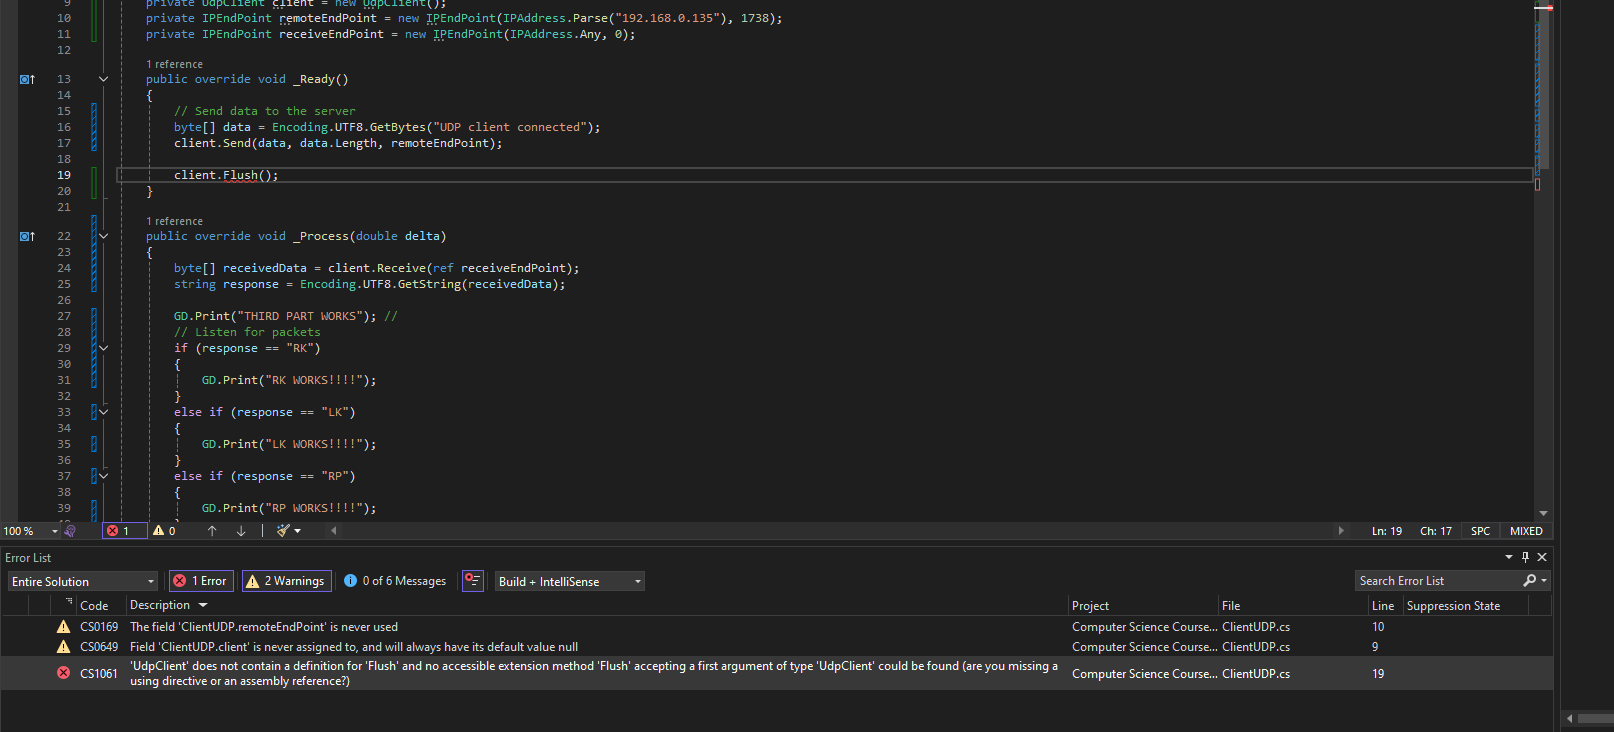Open the zoom level 100 % dropdown
This screenshot has width=1614, height=732.
point(55,531)
